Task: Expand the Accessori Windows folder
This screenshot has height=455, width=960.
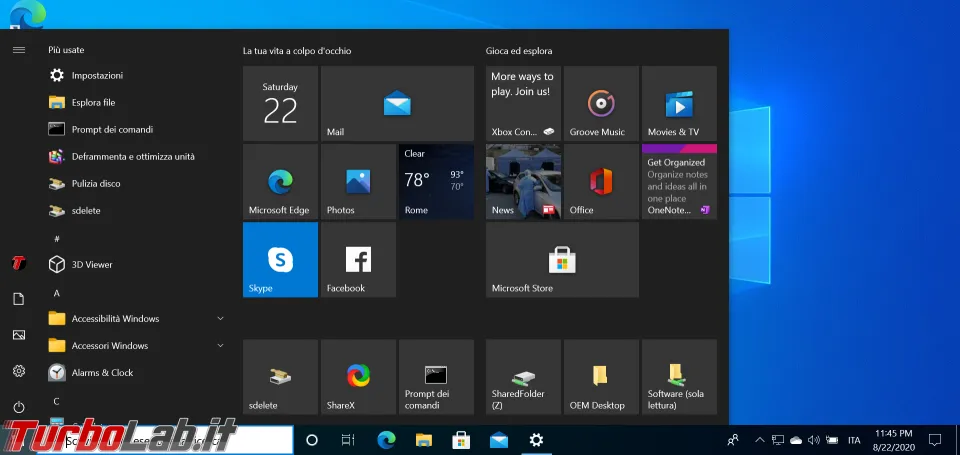Action: (x=110, y=346)
